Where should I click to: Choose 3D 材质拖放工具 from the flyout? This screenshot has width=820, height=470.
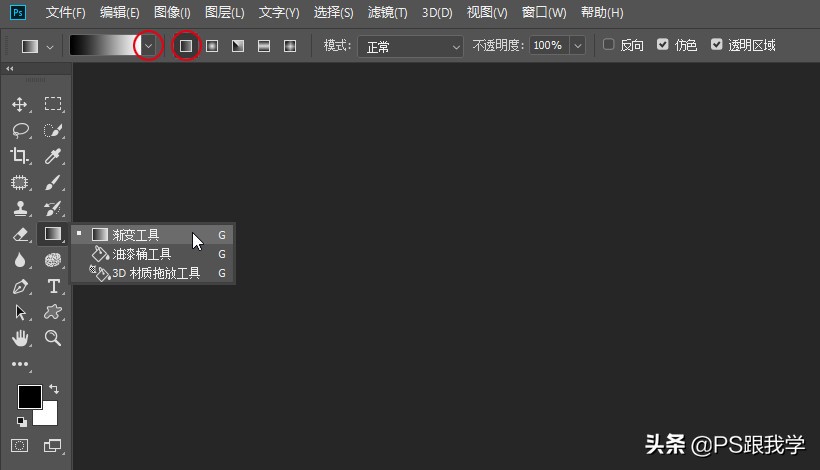coord(153,273)
